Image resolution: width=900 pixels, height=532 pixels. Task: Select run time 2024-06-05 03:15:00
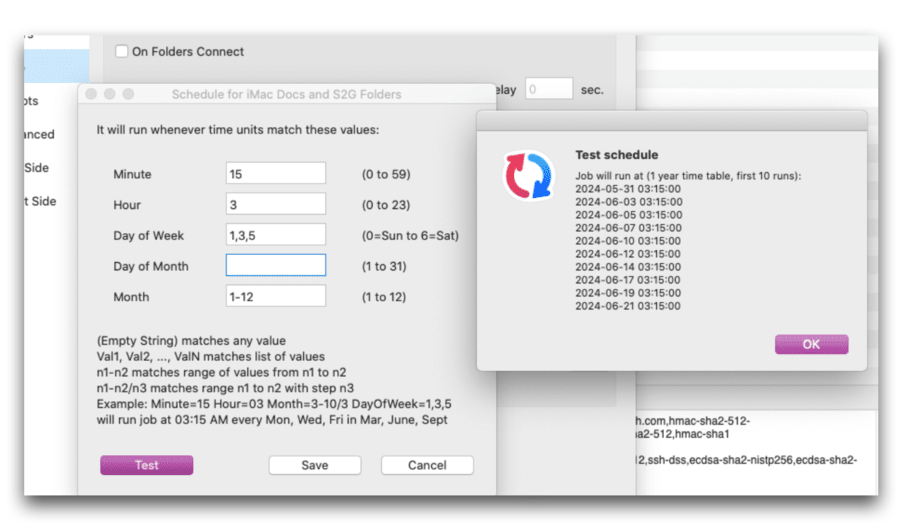(x=629, y=215)
